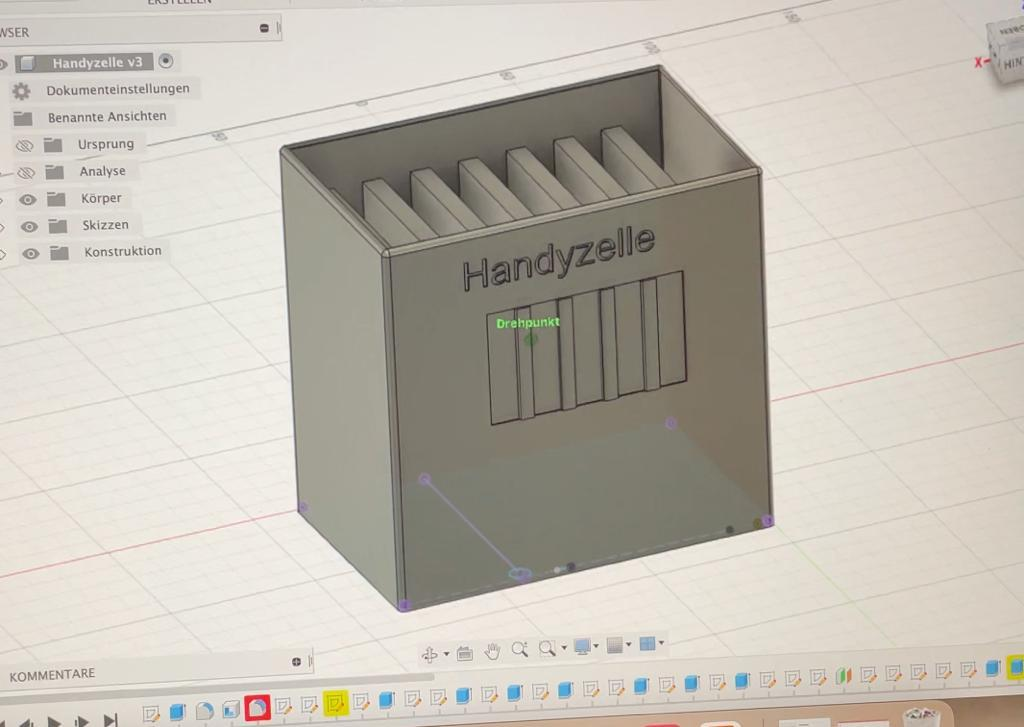Hide the Skizzen folder via eye icon
This screenshot has width=1024, height=727.
29,227
